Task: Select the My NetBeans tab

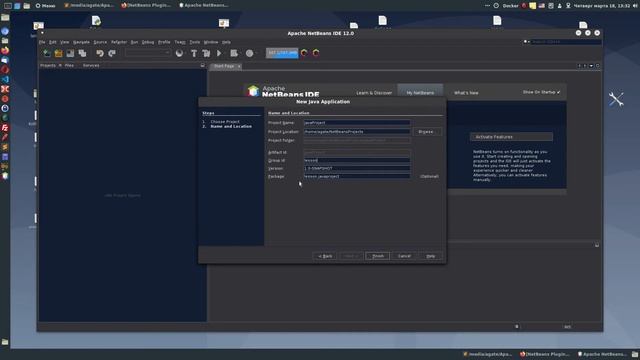Action: point(420,93)
